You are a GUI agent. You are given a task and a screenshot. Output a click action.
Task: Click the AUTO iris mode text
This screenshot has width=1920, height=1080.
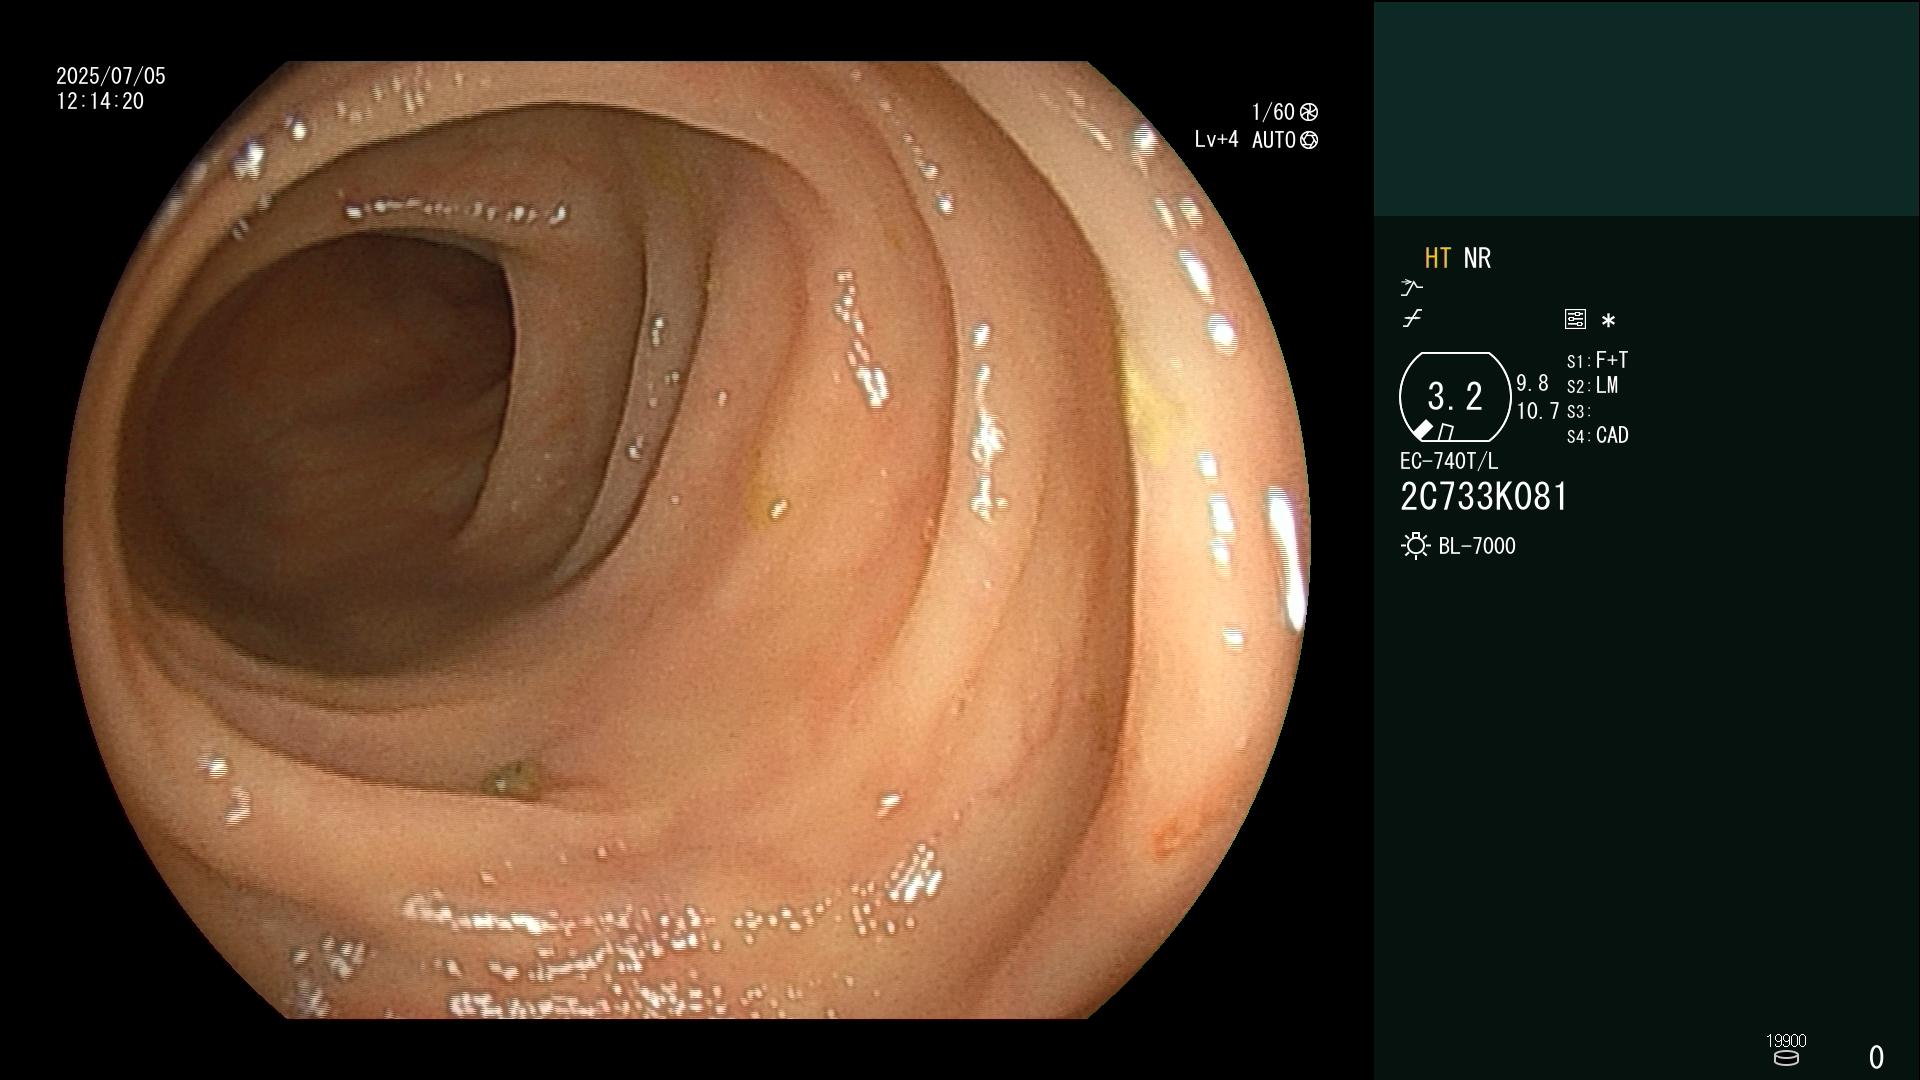1274,140
